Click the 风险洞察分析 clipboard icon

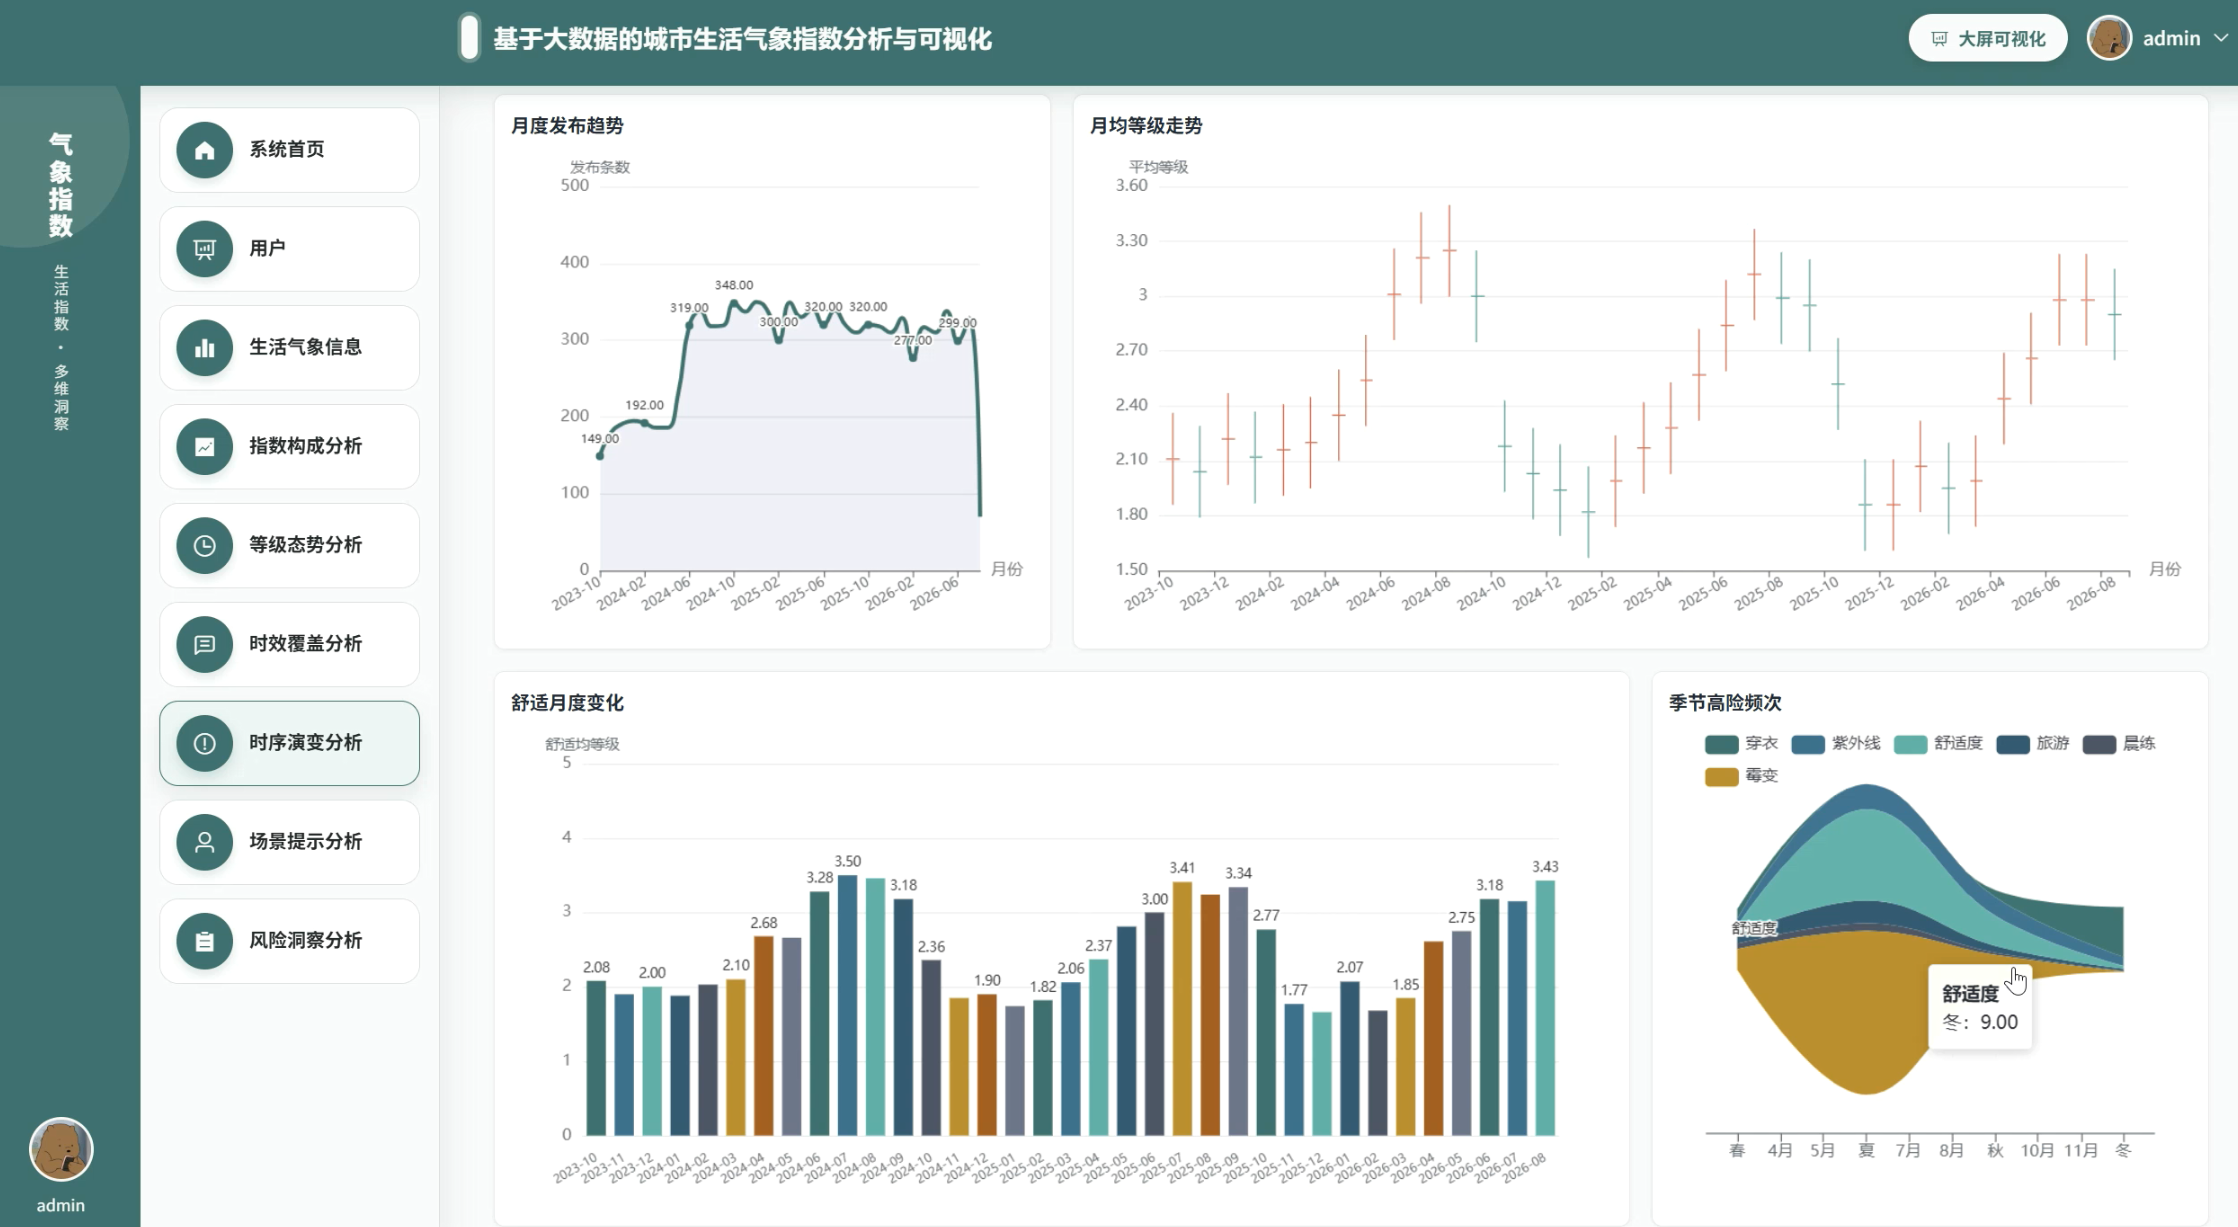pyautogui.click(x=204, y=942)
